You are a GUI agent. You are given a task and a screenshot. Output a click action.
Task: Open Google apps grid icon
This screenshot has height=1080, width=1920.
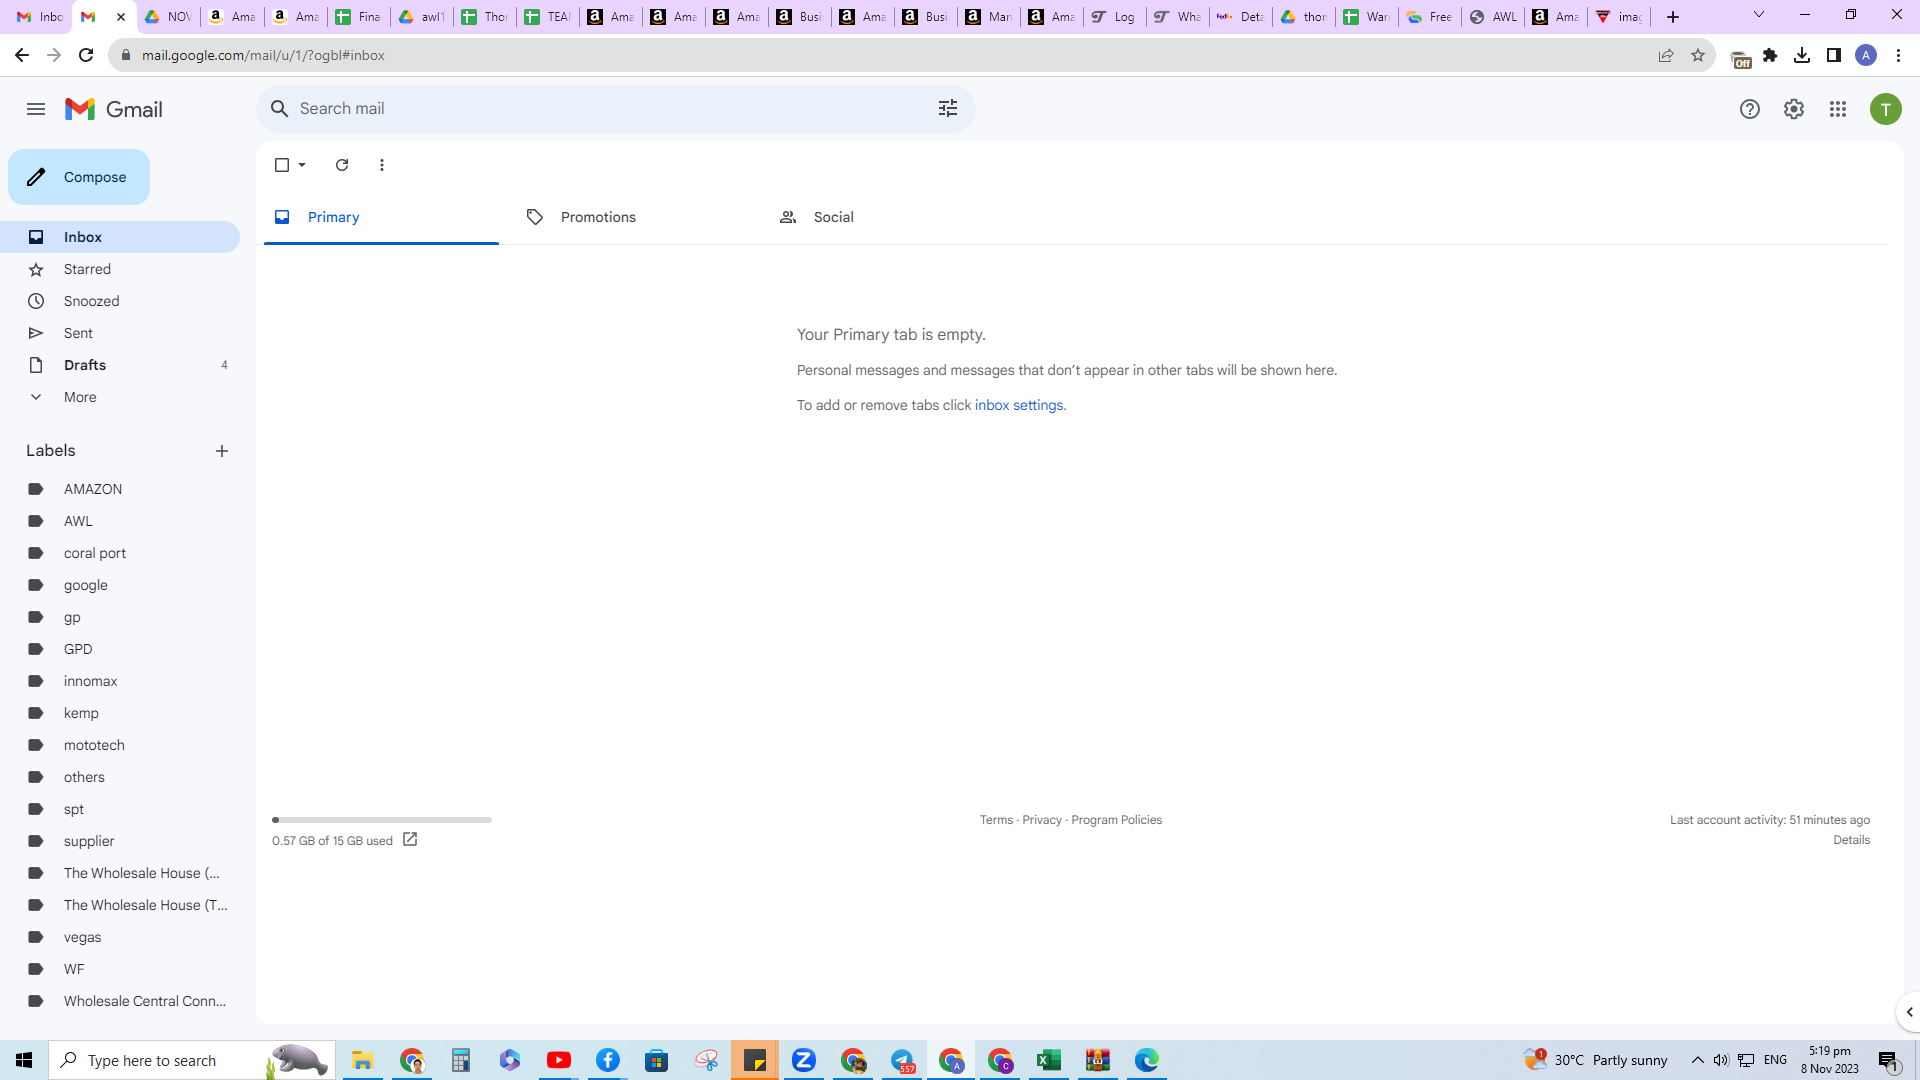click(1838, 109)
